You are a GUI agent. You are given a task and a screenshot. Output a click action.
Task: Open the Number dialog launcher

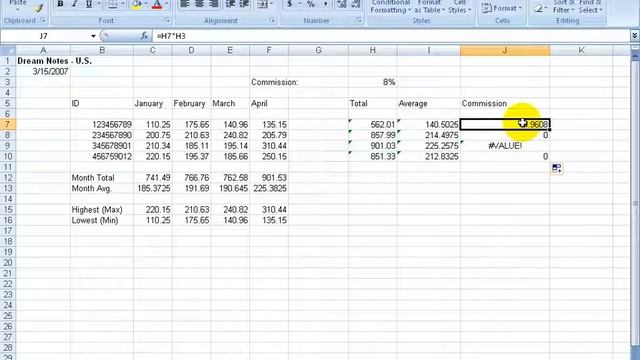click(359, 20)
